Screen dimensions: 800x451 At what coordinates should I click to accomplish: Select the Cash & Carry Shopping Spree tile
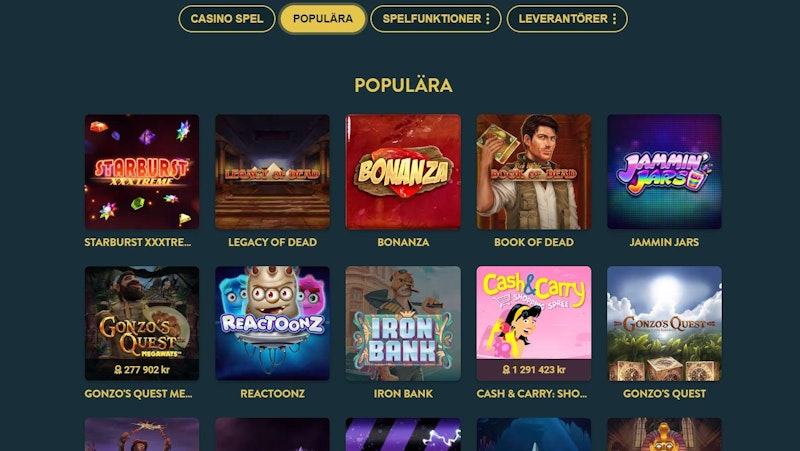pos(534,323)
